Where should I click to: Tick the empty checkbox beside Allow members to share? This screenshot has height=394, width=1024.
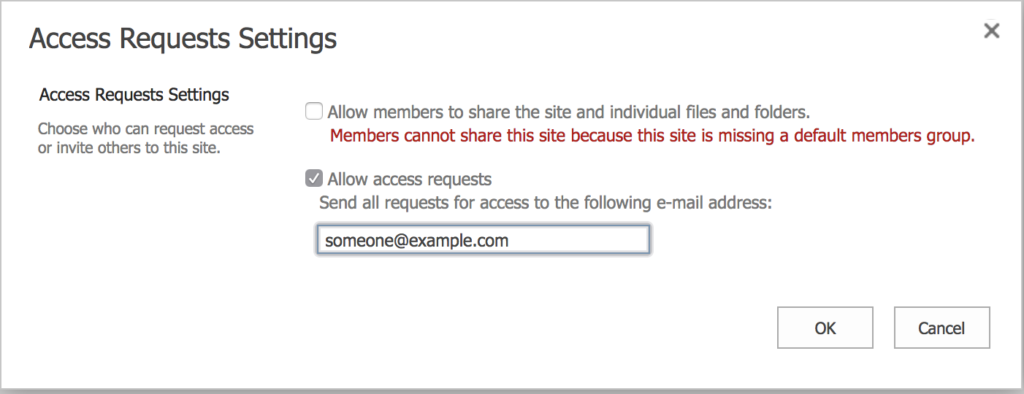pyautogui.click(x=314, y=112)
